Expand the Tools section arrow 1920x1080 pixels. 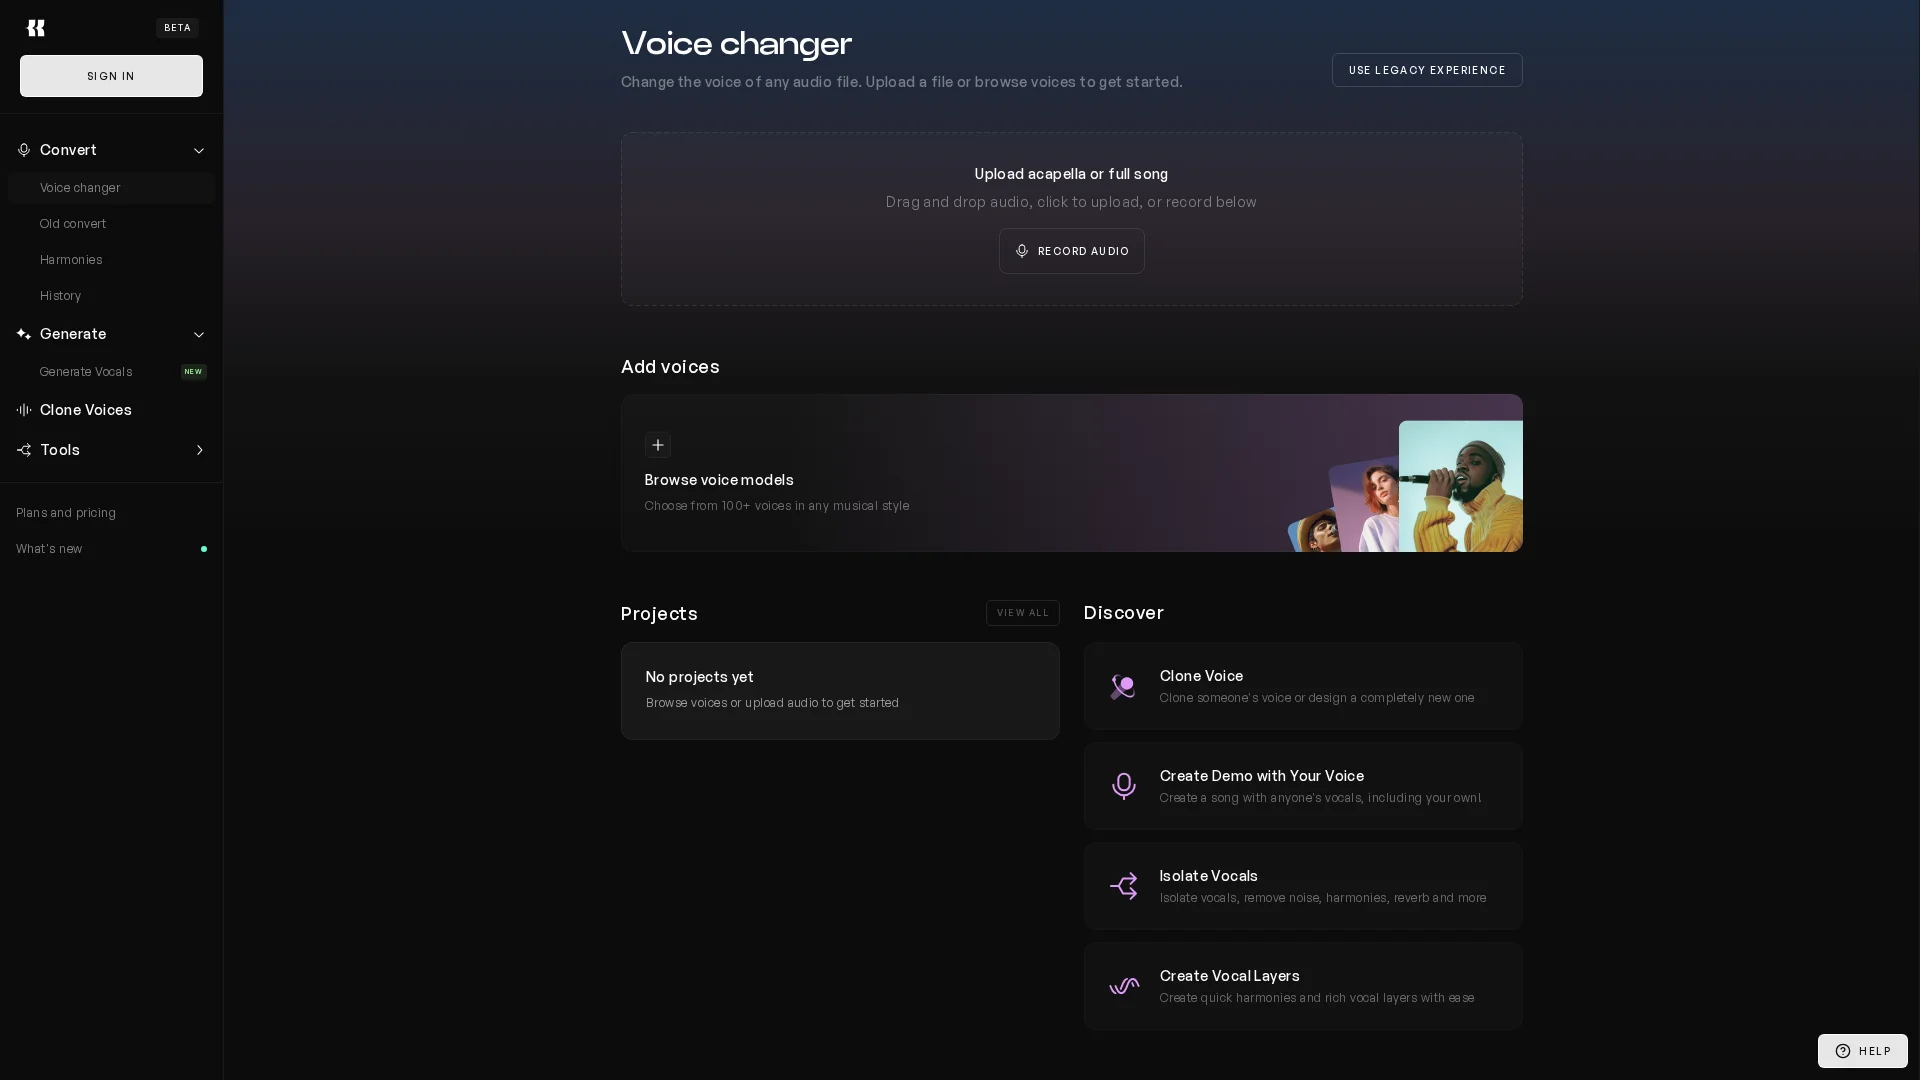pyautogui.click(x=198, y=450)
